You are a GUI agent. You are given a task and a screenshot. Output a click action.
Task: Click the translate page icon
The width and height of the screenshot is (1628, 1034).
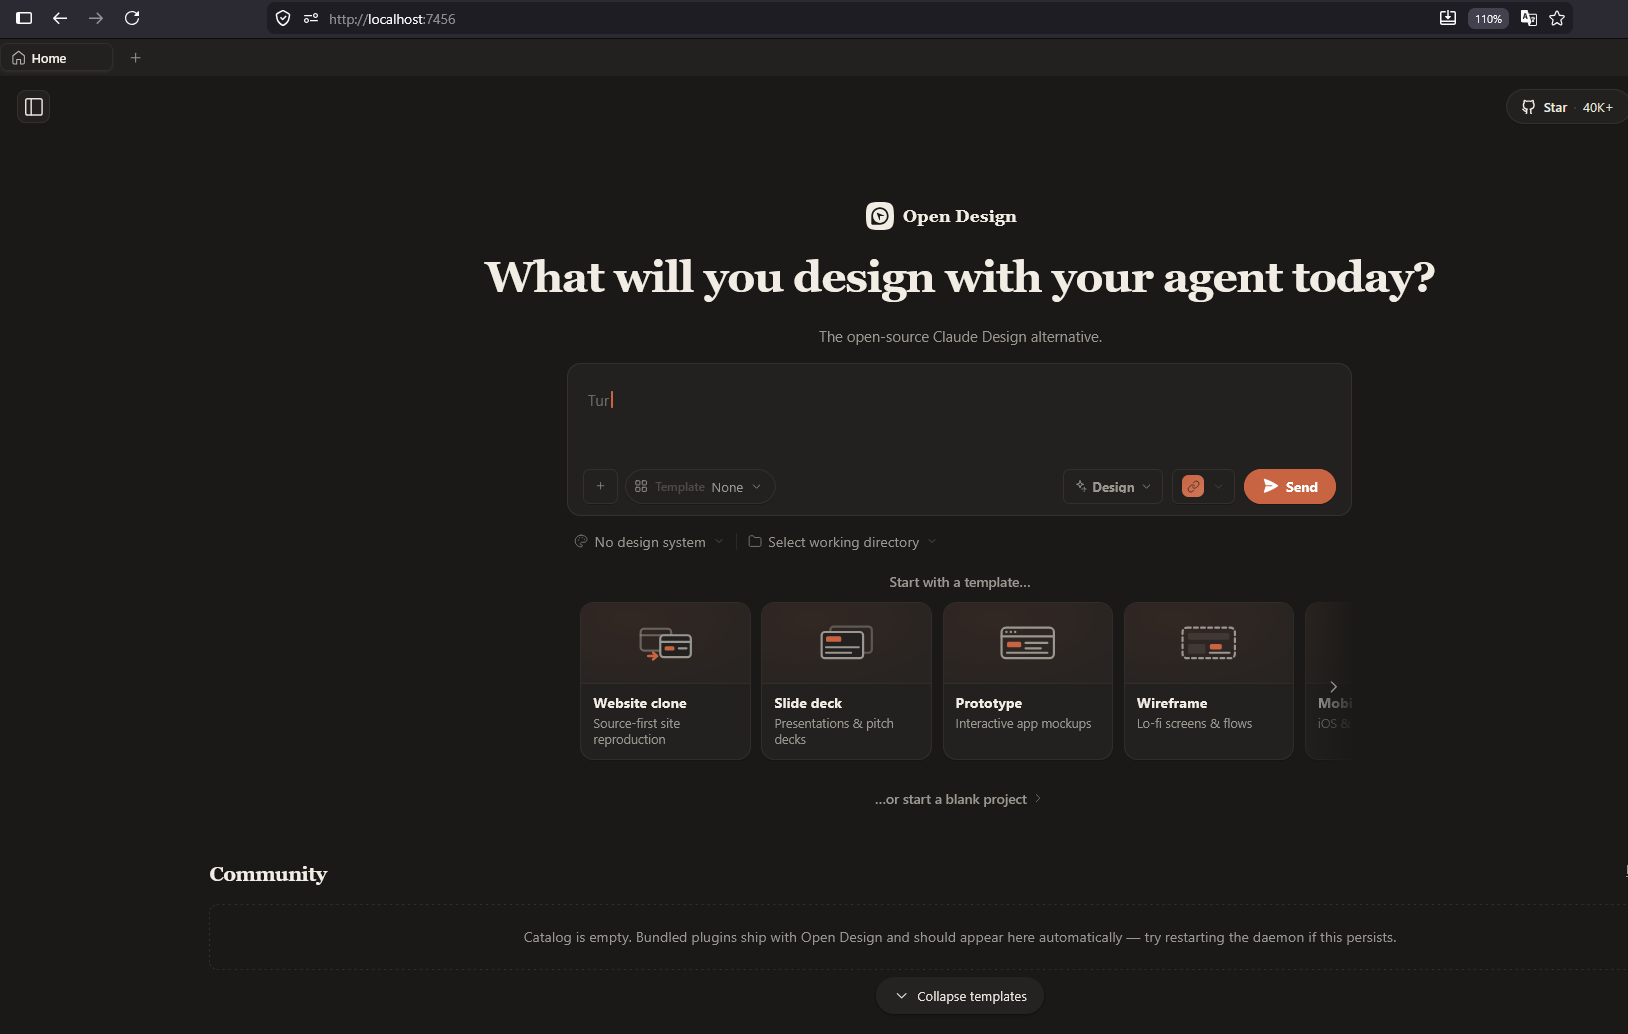tap(1529, 18)
